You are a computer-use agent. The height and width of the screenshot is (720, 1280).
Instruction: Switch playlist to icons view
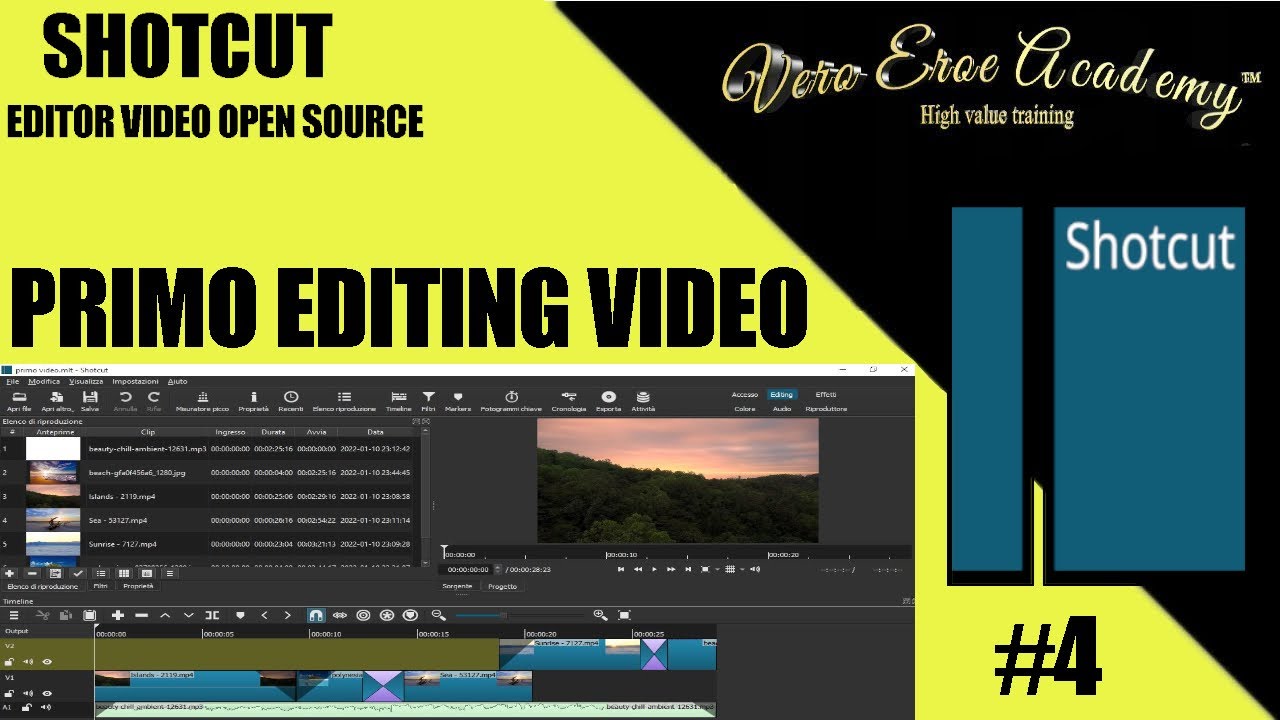[x=147, y=574]
